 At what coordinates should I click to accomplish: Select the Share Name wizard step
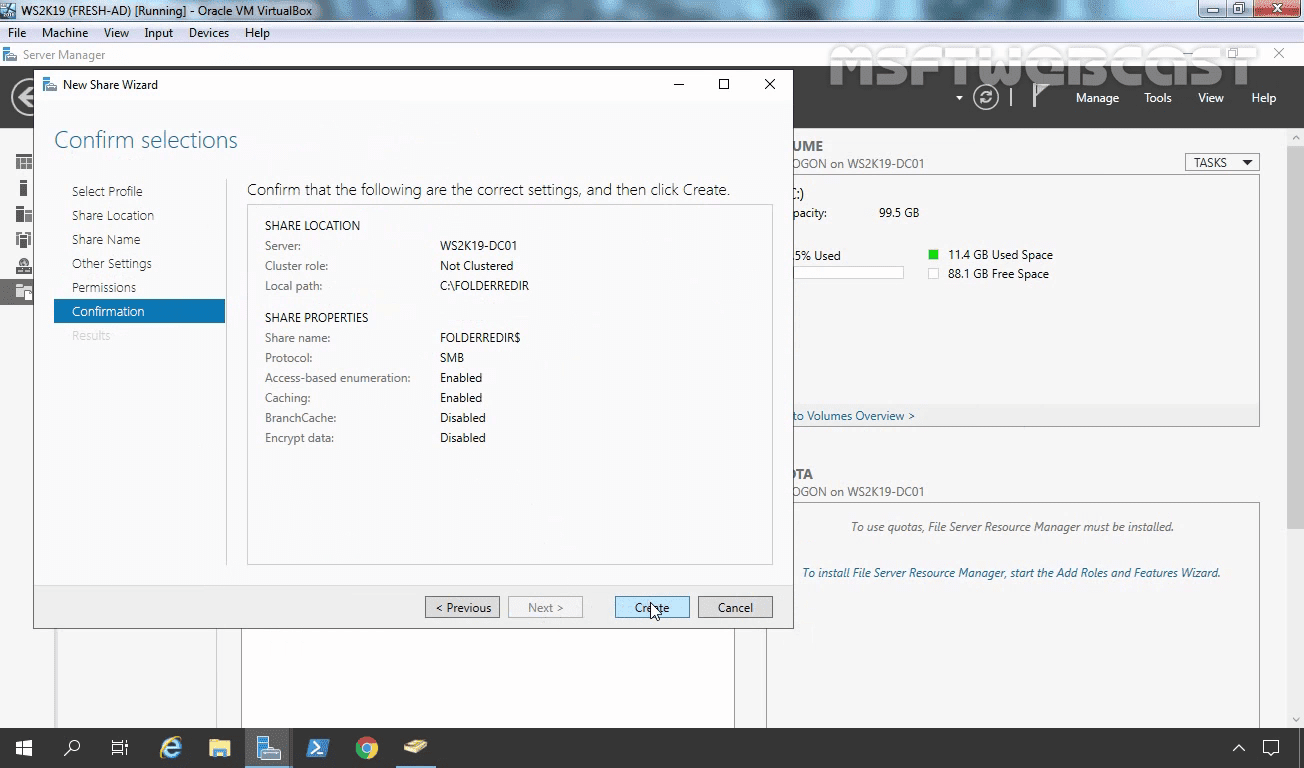click(106, 239)
